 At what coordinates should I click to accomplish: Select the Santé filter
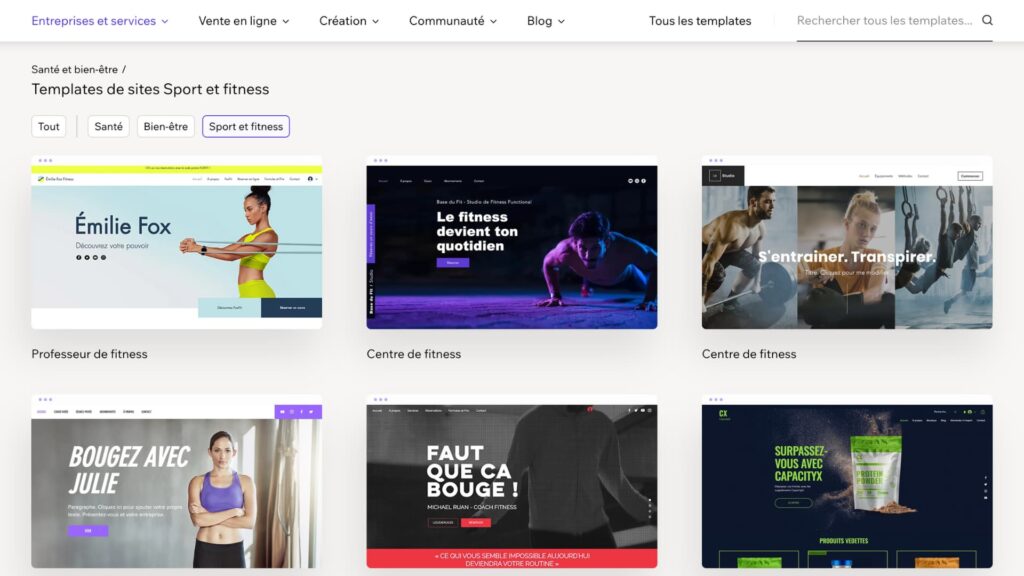[108, 126]
